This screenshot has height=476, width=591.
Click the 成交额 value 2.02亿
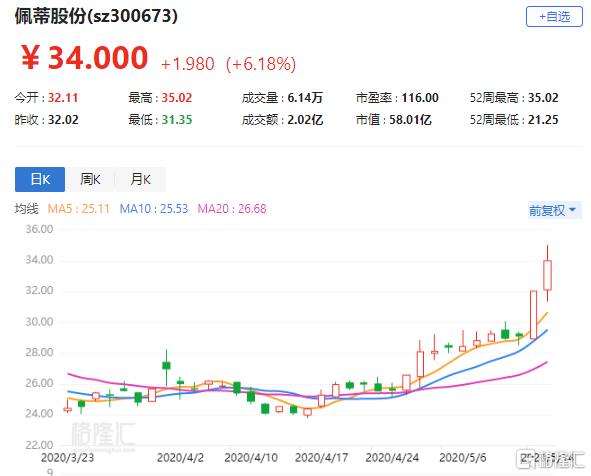pyautogui.click(x=305, y=120)
